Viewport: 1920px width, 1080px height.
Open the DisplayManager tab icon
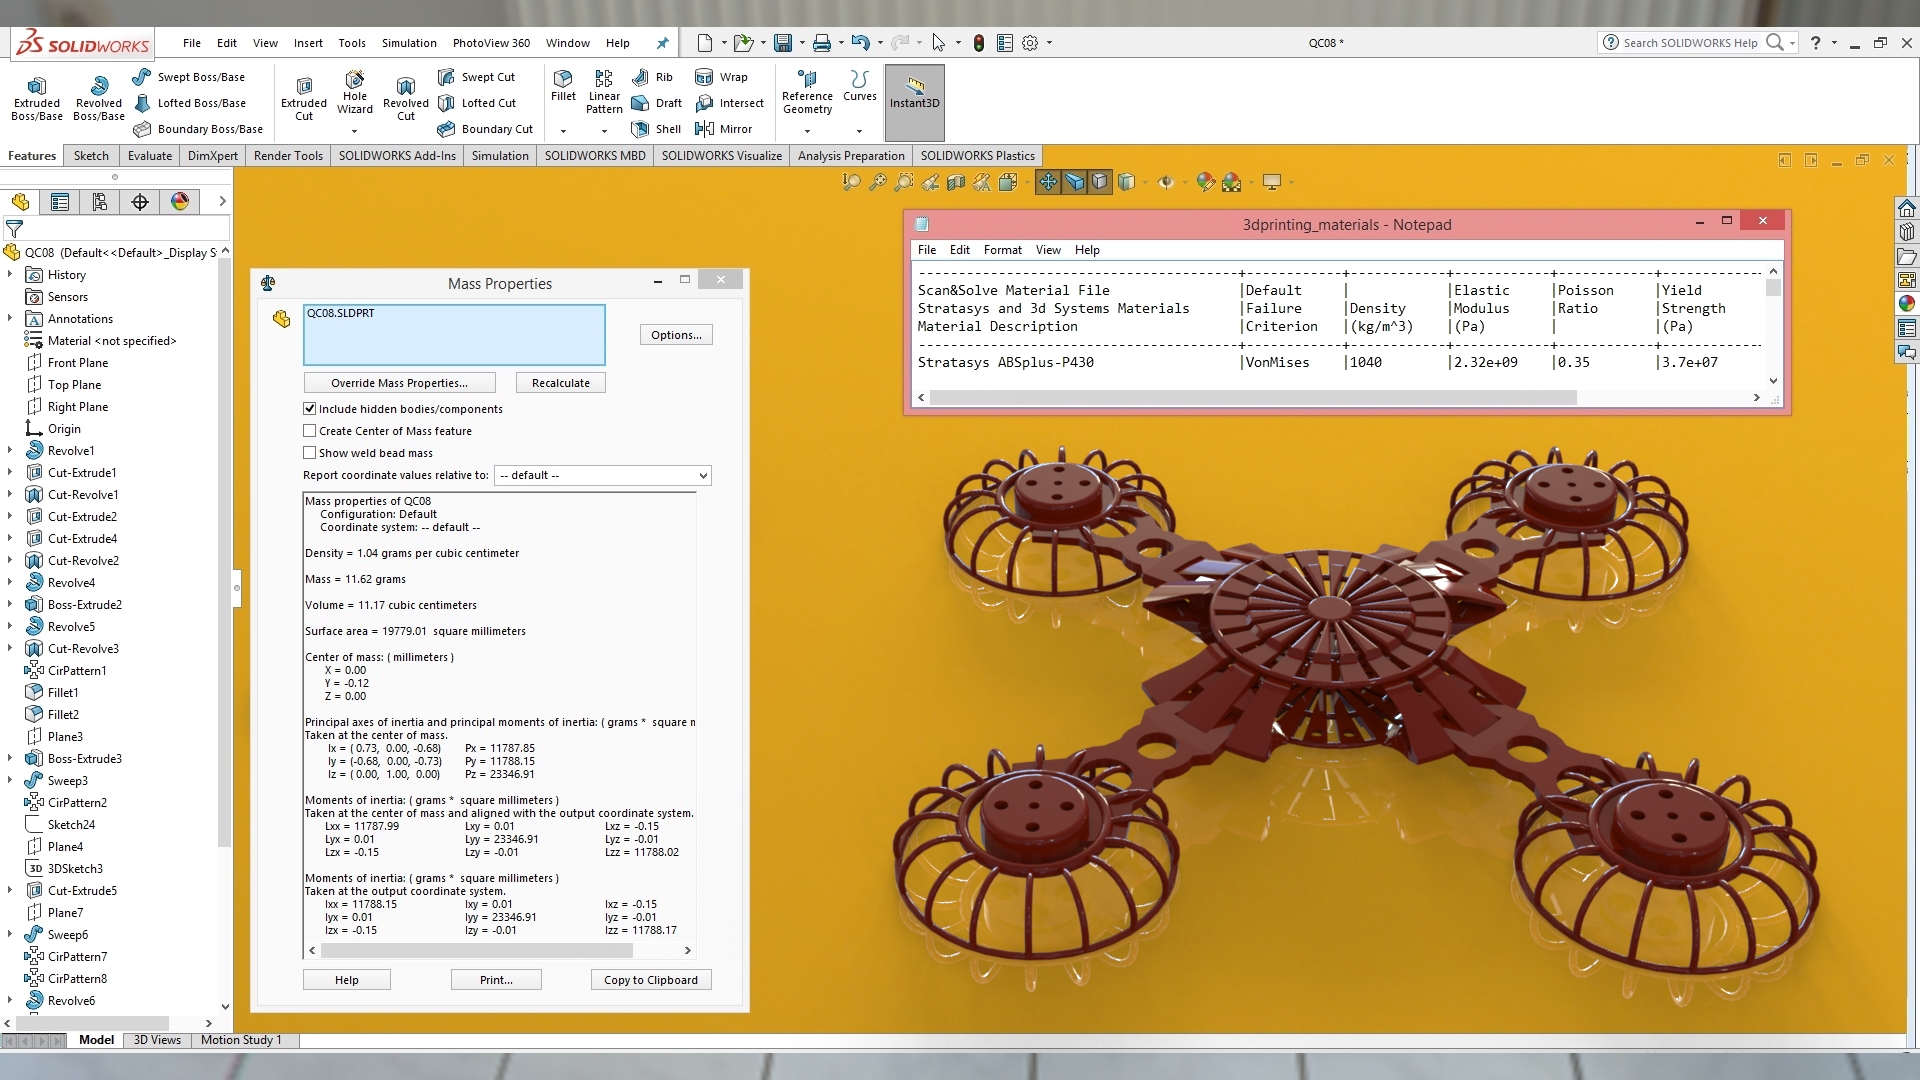tap(180, 202)
